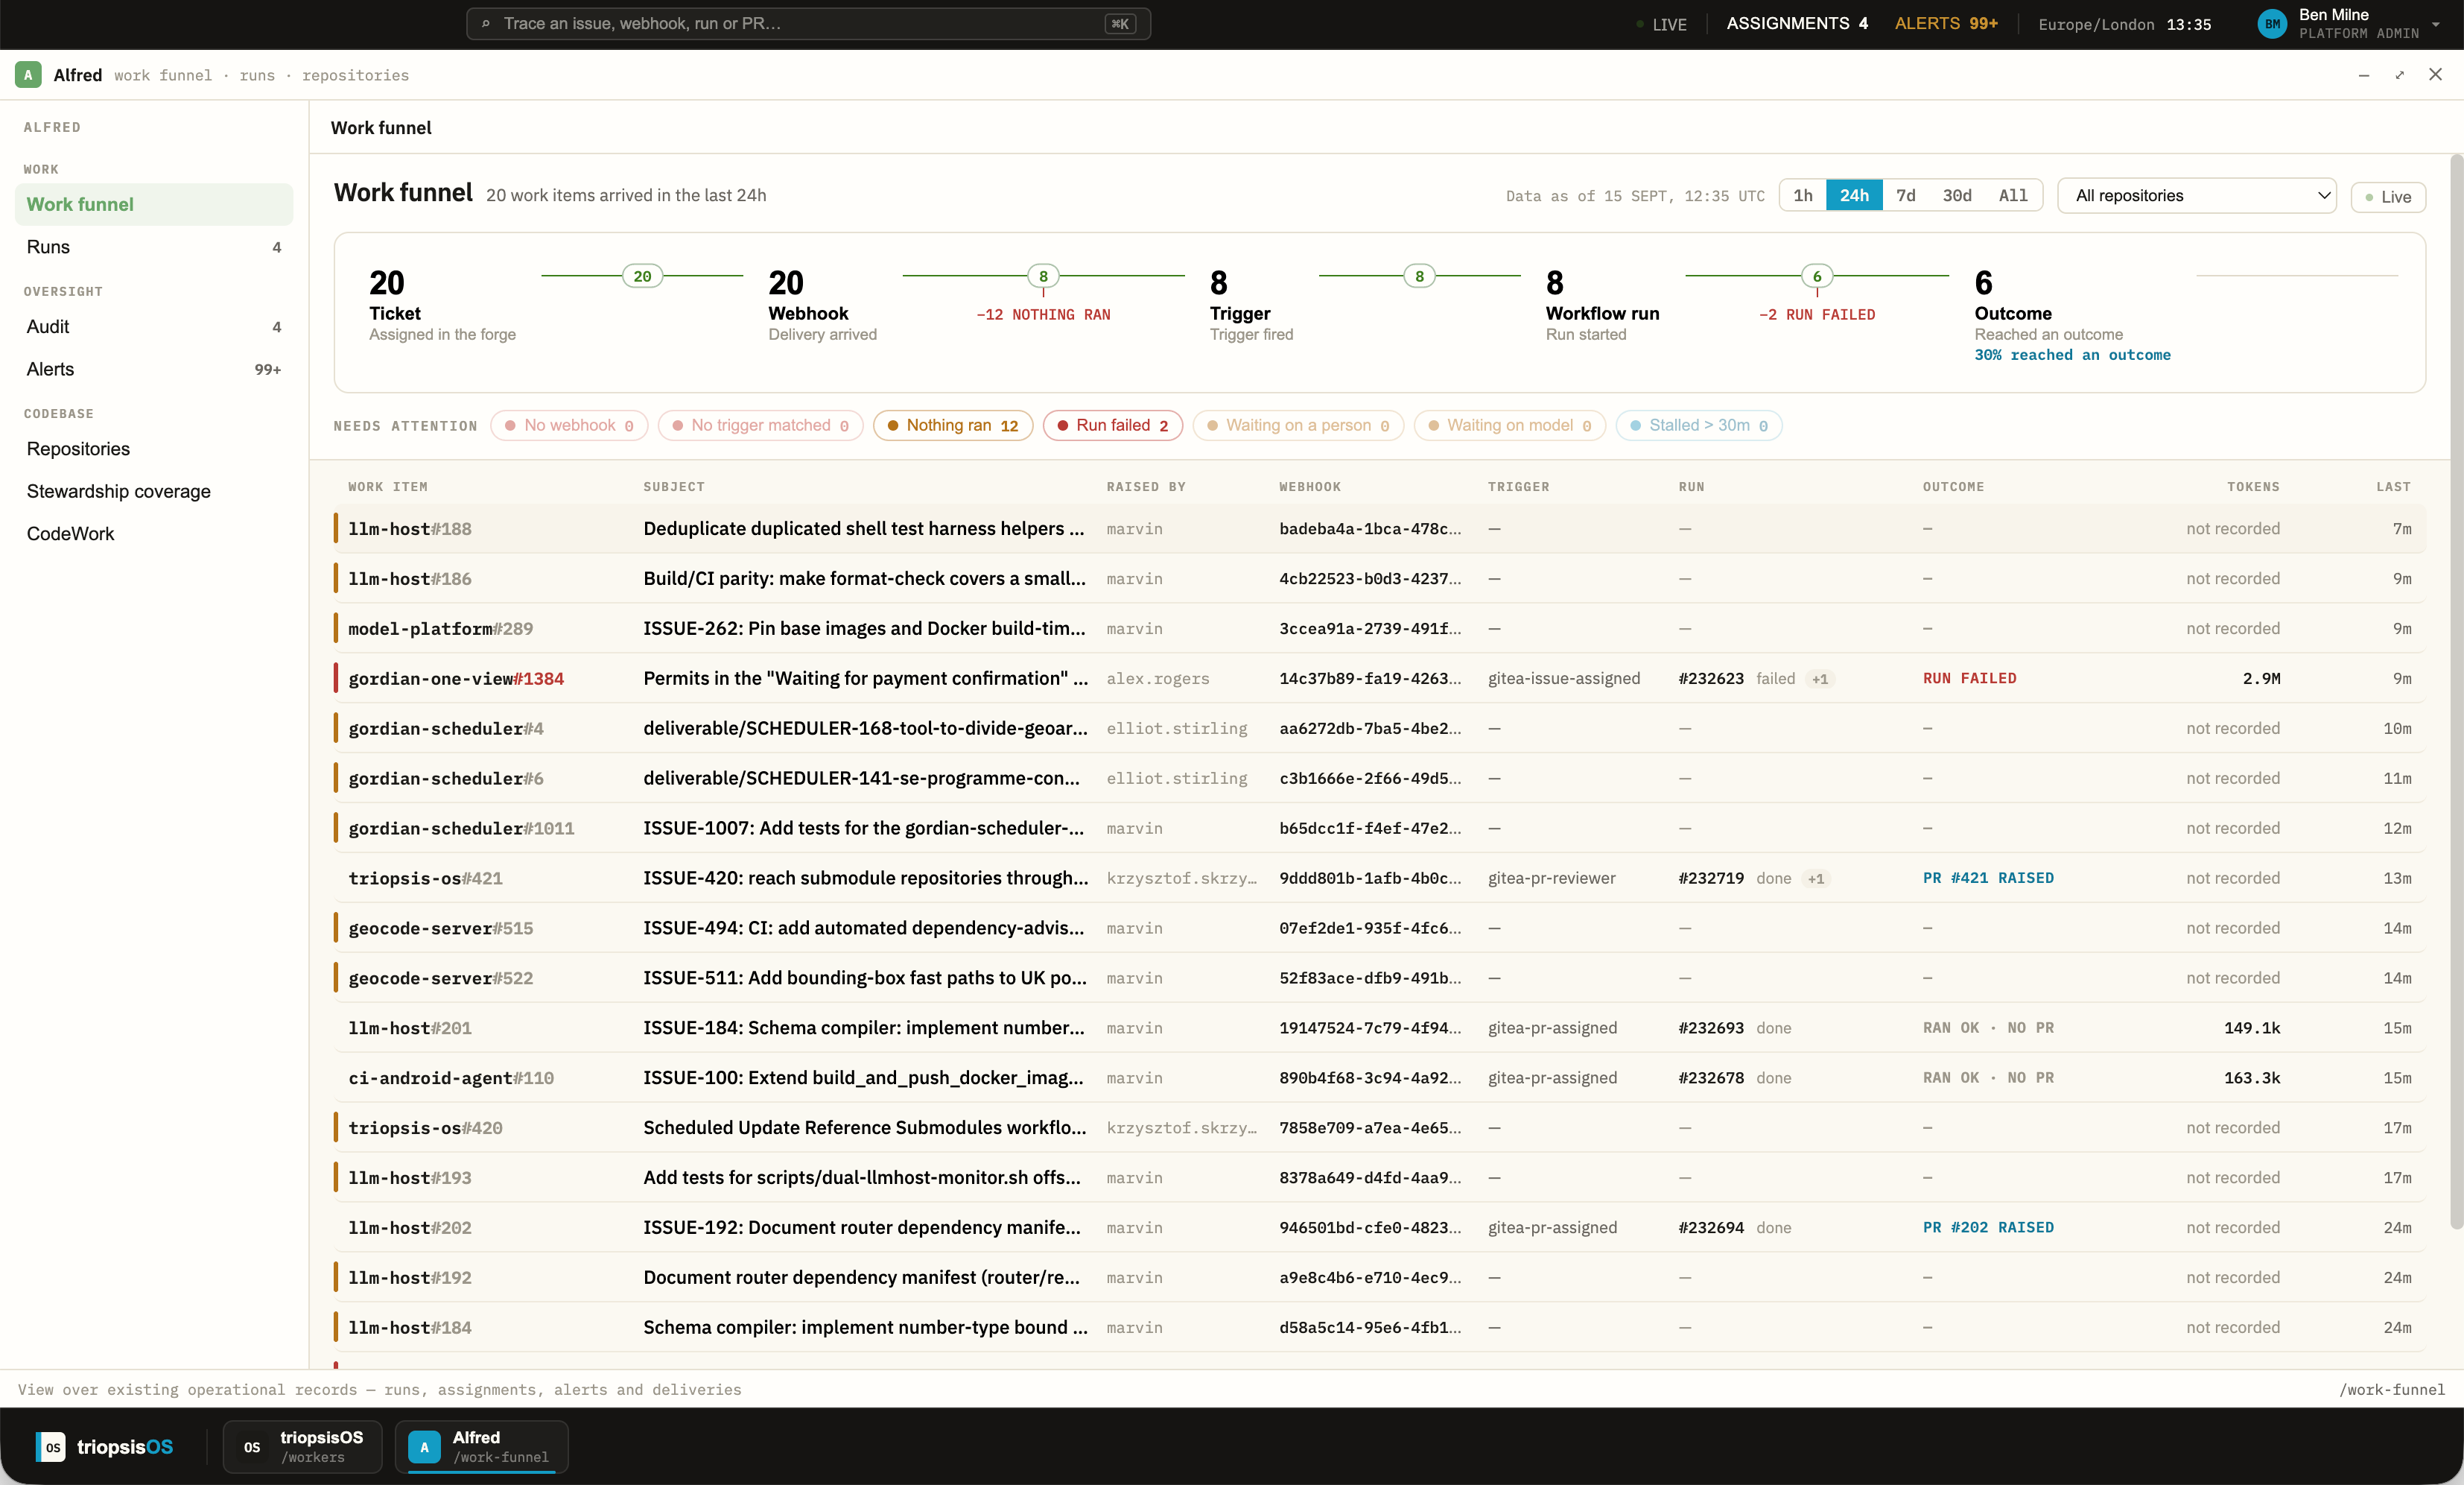Toggle the Nothing ran 12 filter chip
Viewport: 2464px width, 1485px height.
click(953, 426)
